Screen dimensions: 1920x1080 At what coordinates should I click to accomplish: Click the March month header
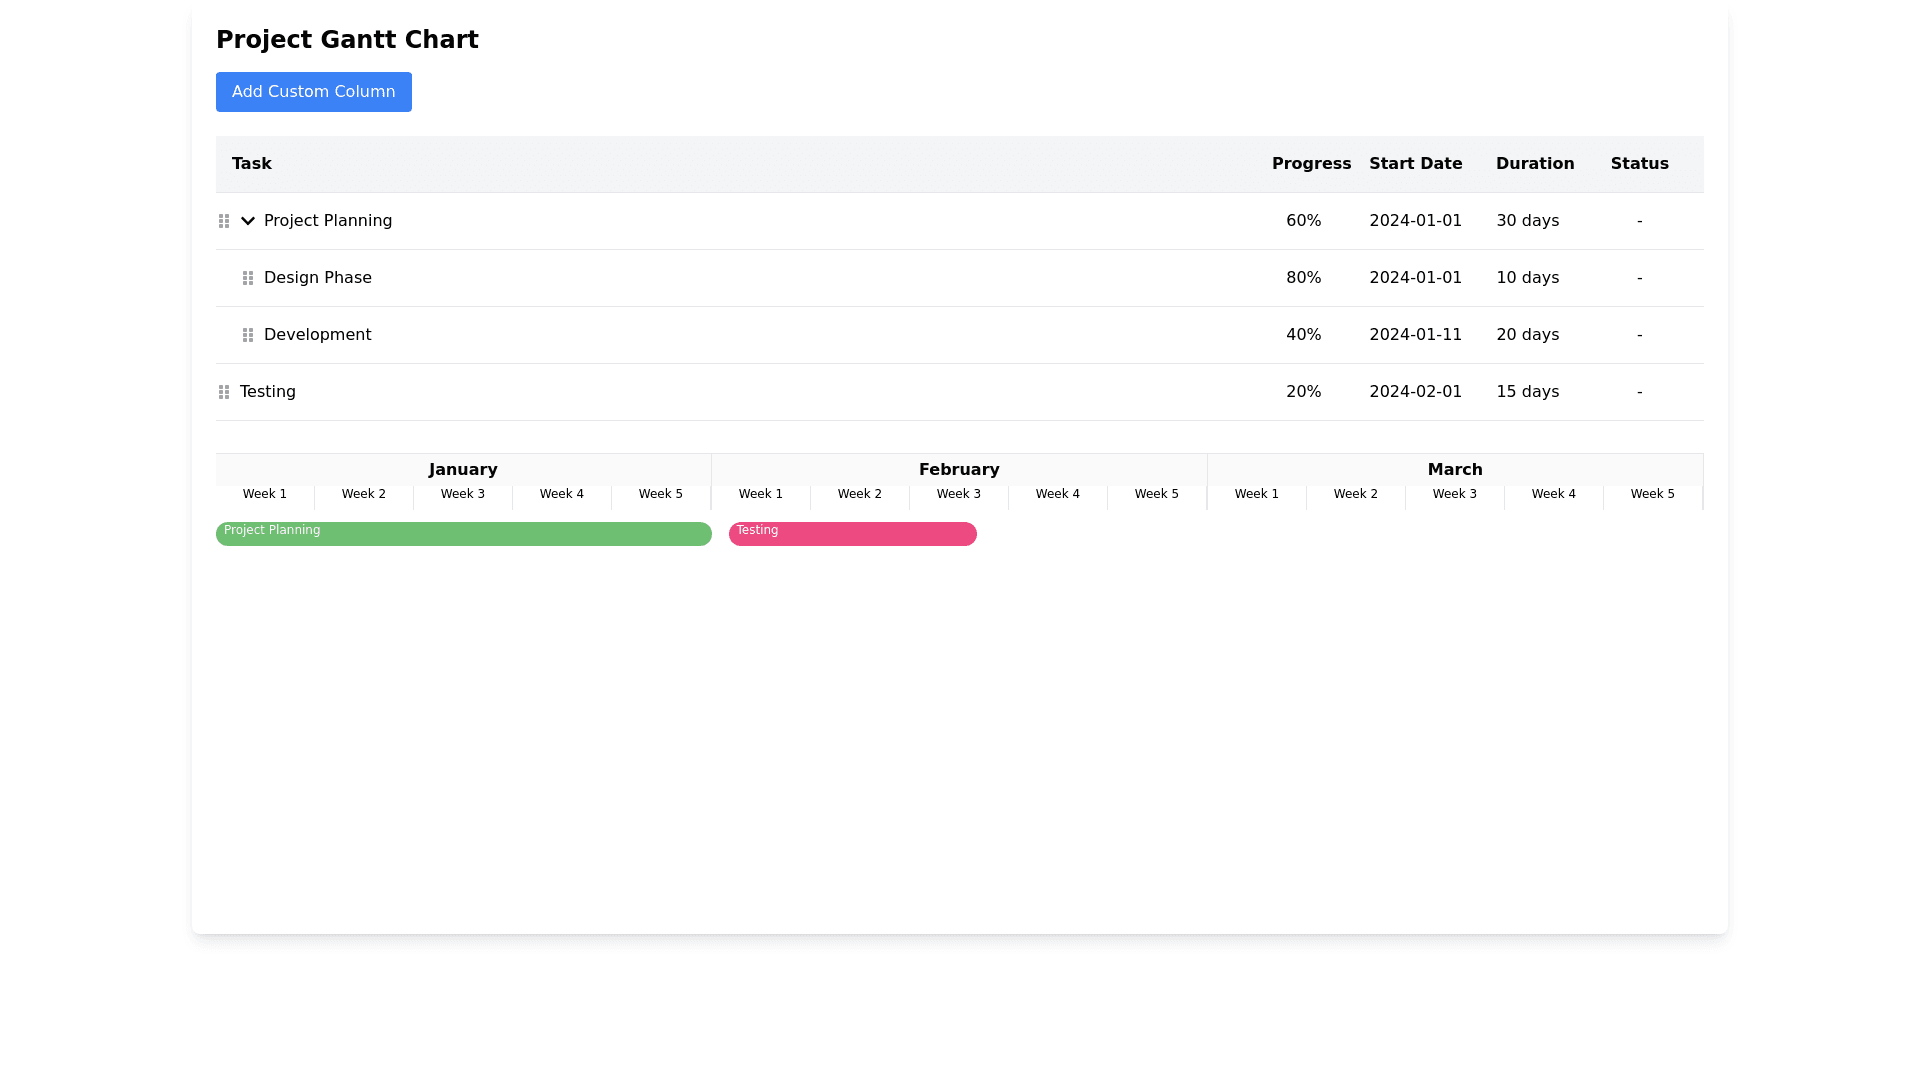(x=1455, y=470)
